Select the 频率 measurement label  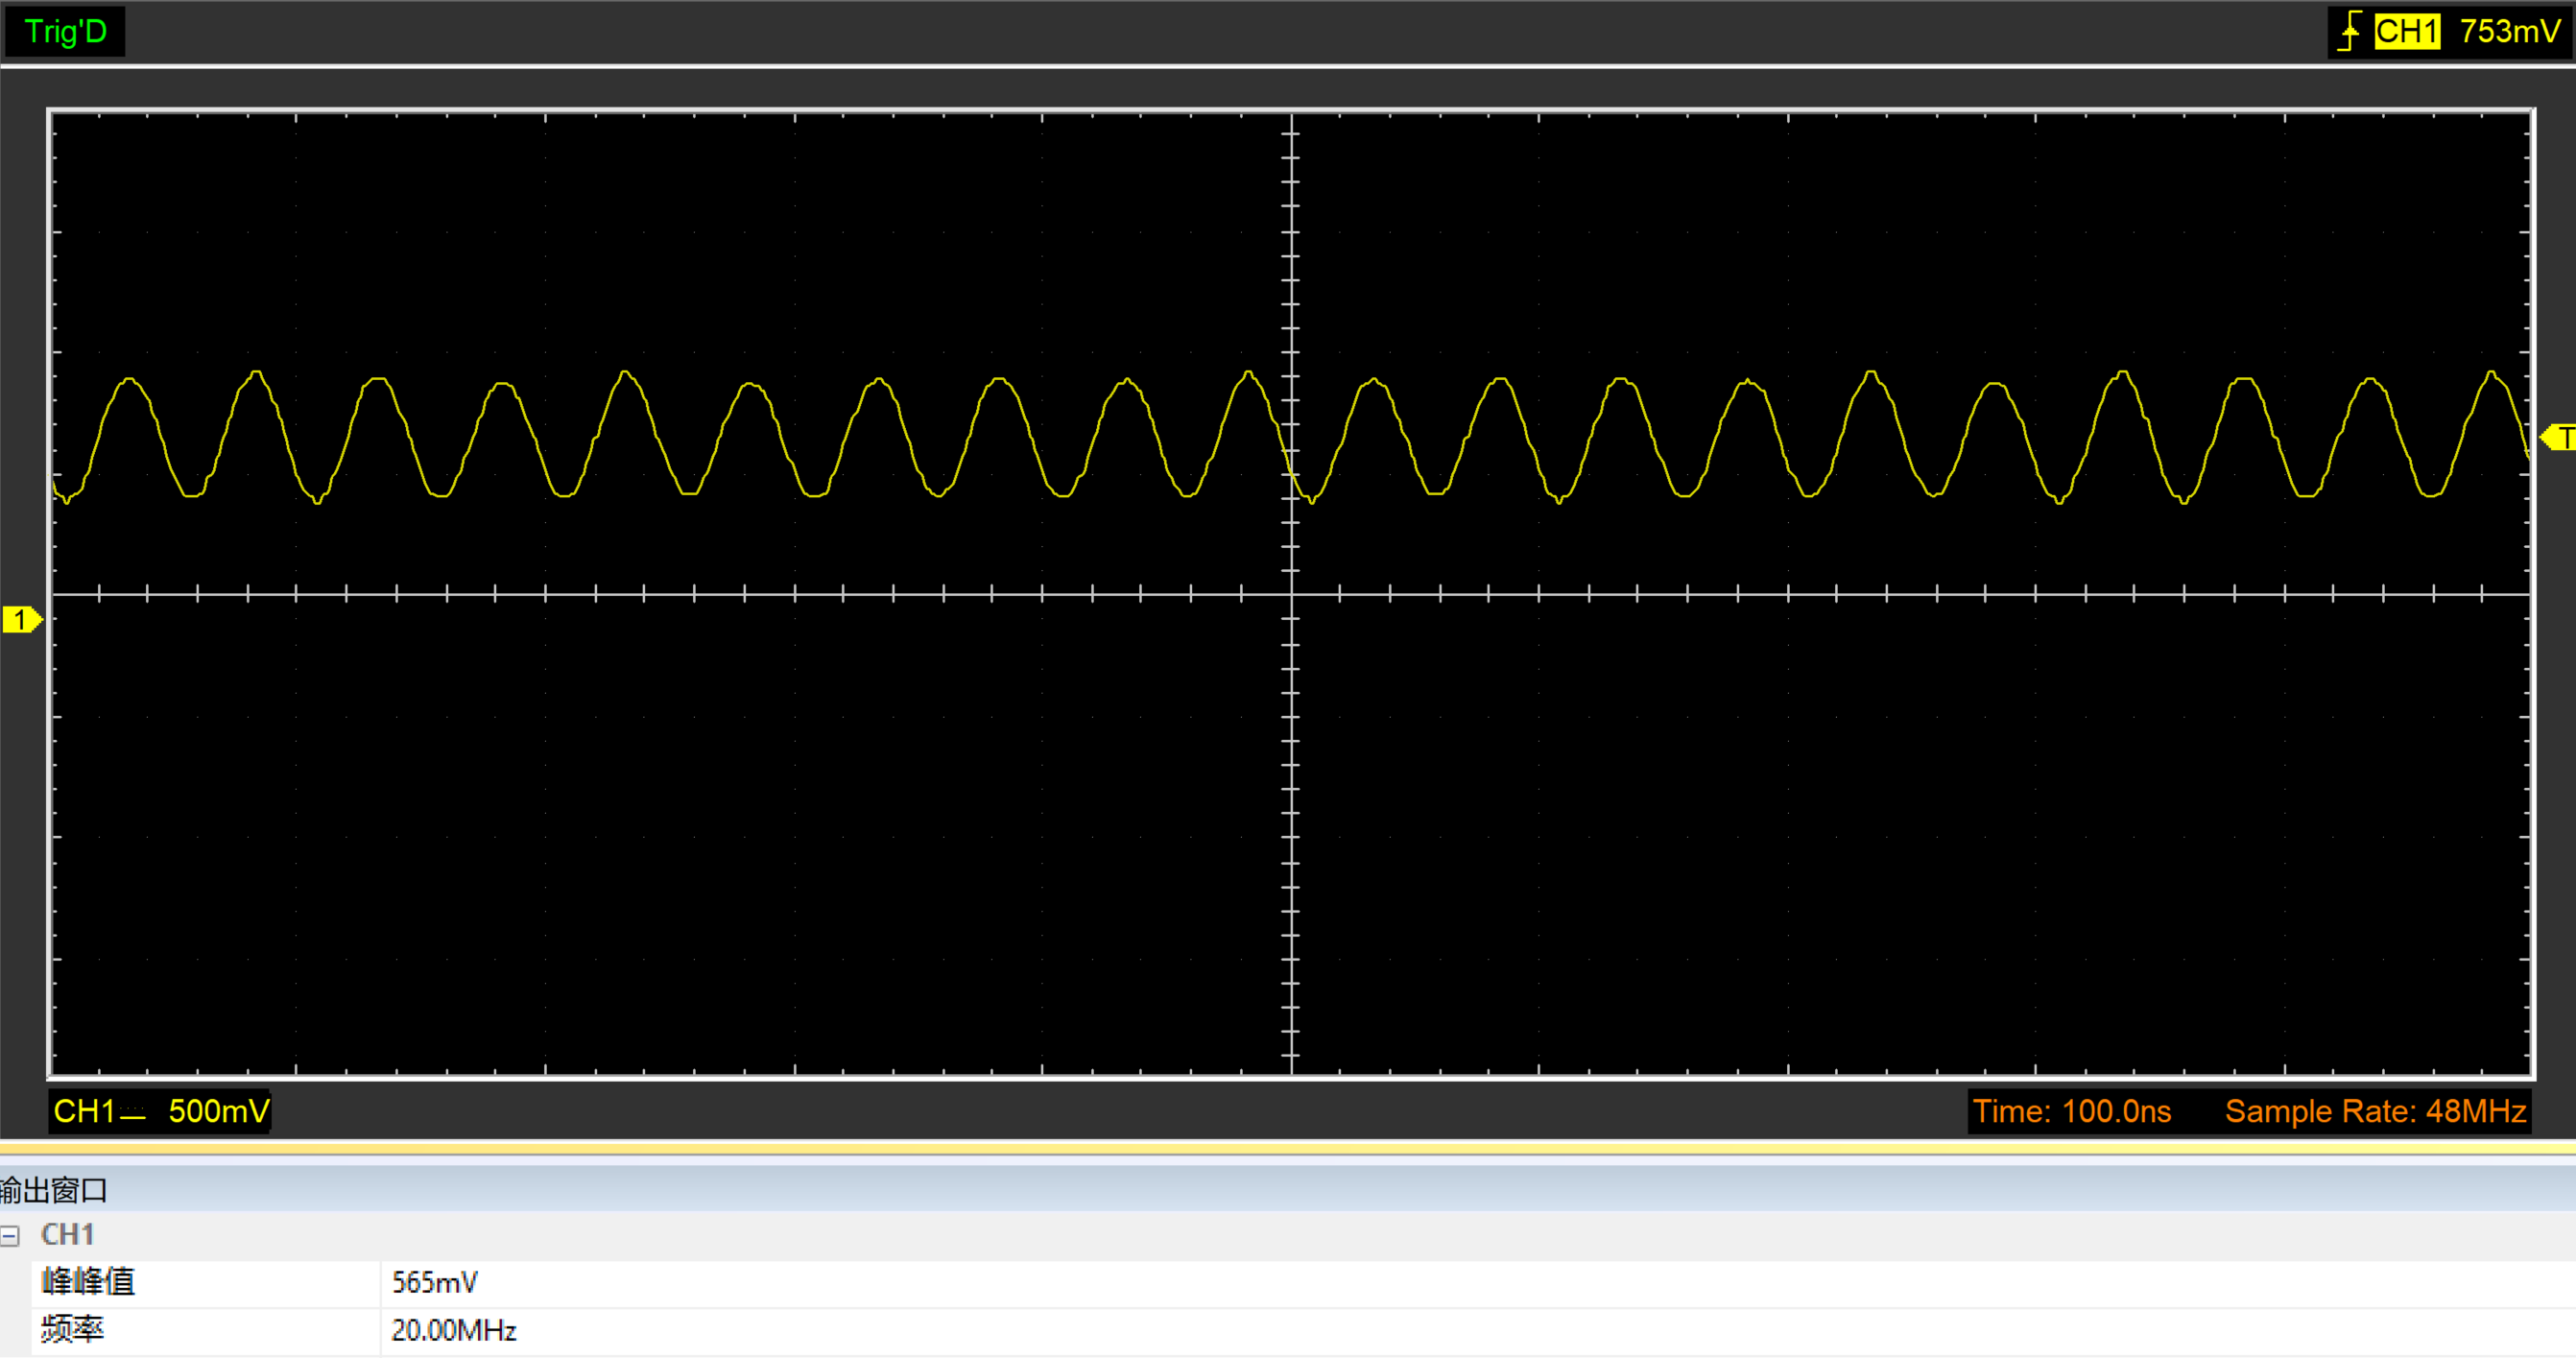[x=72, y=1330]
